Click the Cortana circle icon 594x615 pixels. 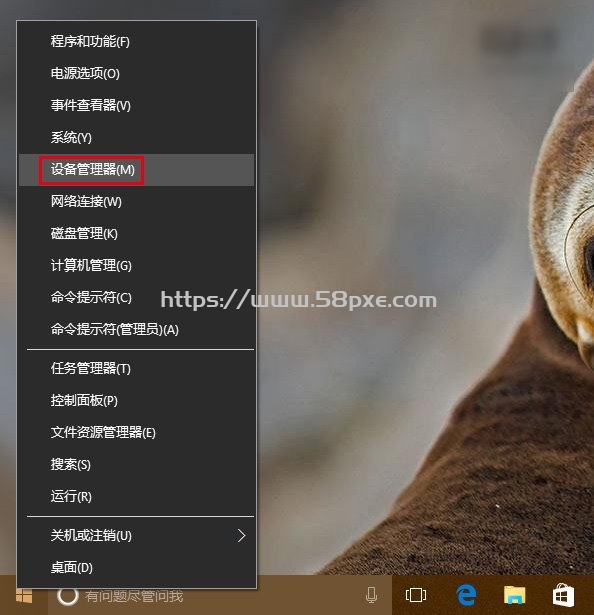coord(67,596)
